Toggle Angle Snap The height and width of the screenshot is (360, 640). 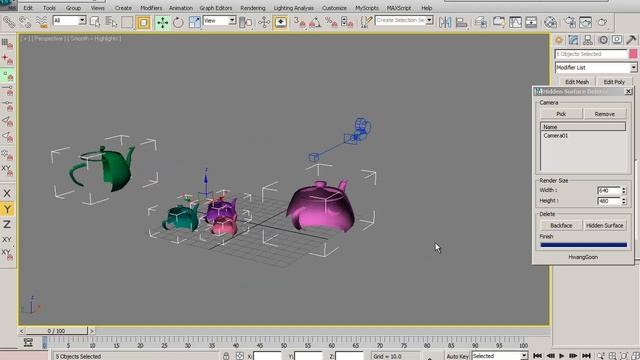point(315,22)
